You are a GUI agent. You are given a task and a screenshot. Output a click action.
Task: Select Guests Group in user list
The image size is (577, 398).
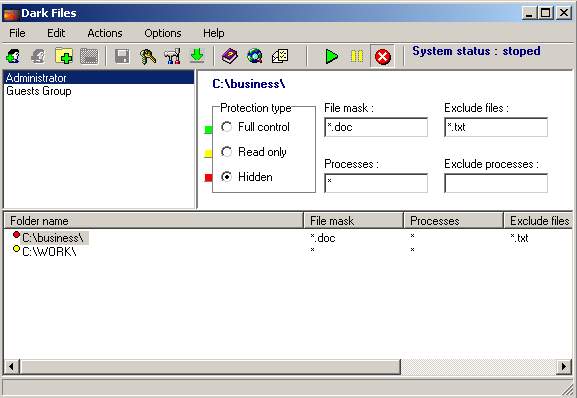coord(99,91)
